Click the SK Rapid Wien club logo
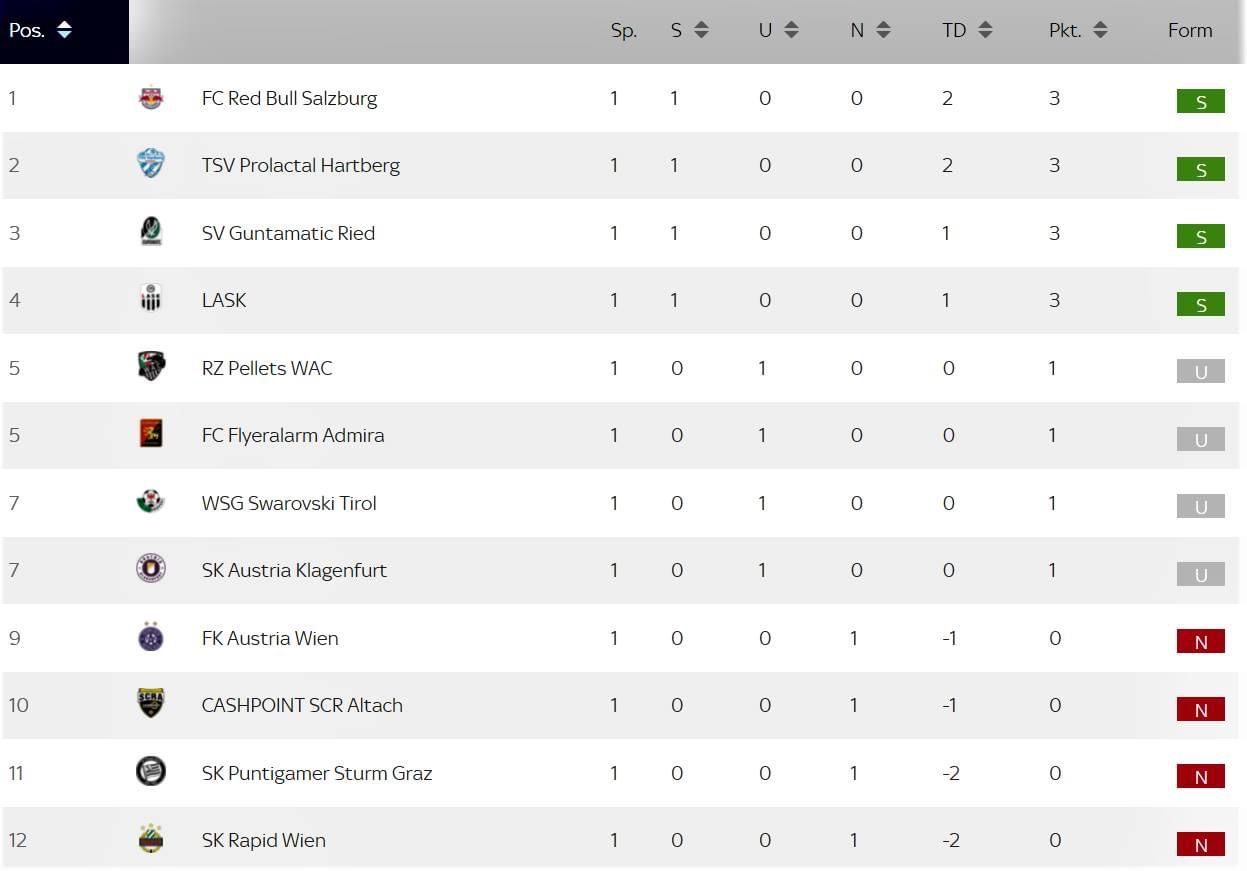The width and height of the screenshot is (1247, 871). tap(151, 839)
